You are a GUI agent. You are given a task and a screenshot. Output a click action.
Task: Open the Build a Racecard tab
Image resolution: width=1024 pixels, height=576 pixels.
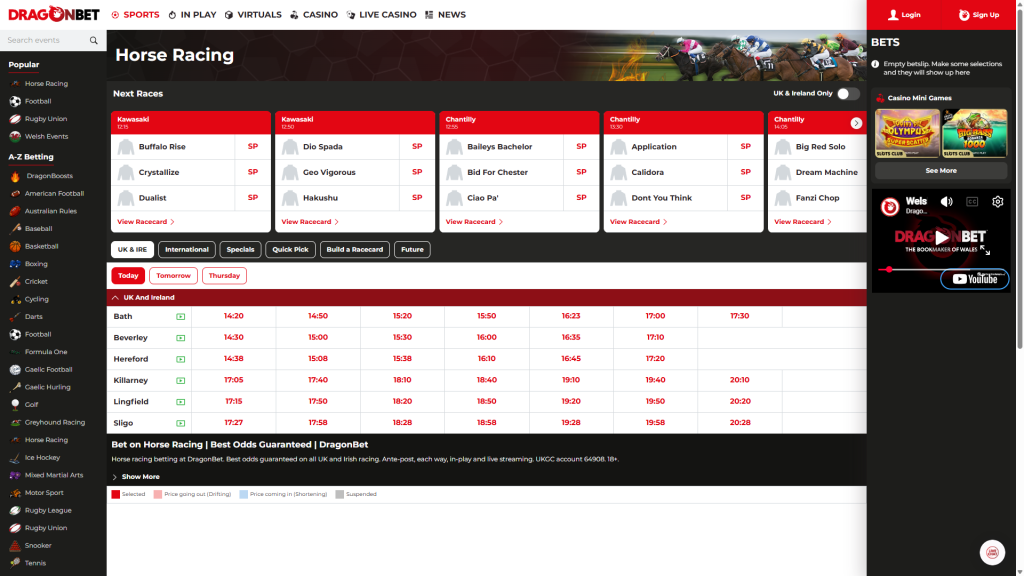click(x=355, y=249)
